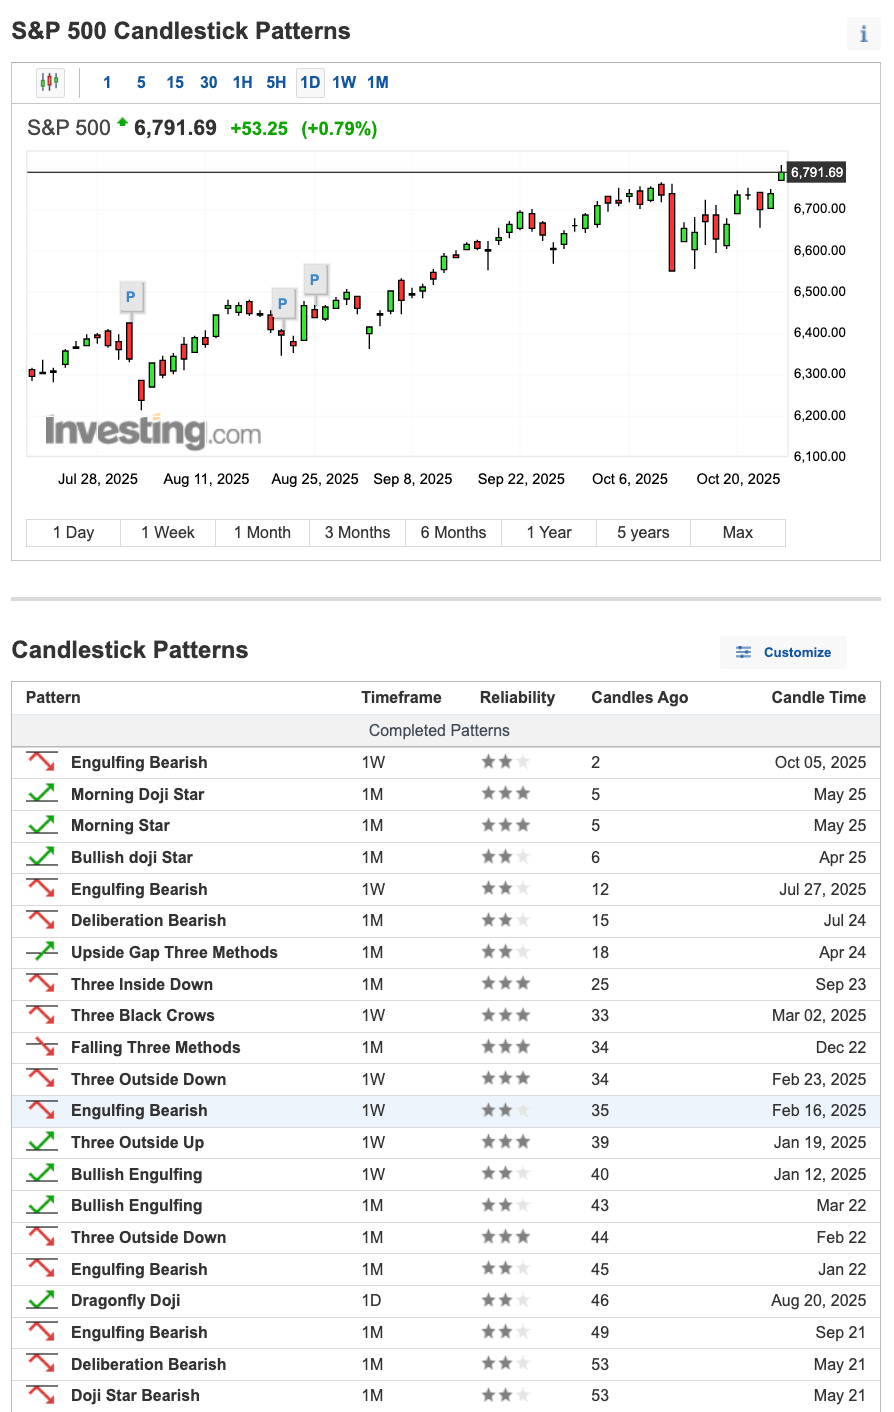The width and height of the screenshot is (894, 1412).
Task: Click the Candles Ago column header
Action: coord(640,697)
